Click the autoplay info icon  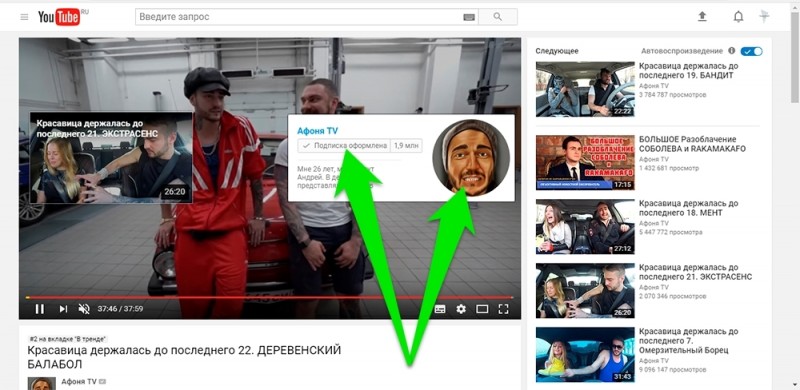(x=732, y=51)
